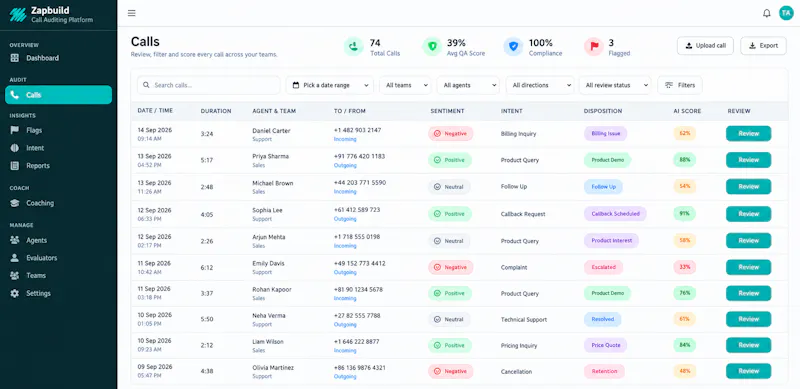Click the Escalated disposition tag
This screenshot has height=389, width=800.
[x=604, y=267]
